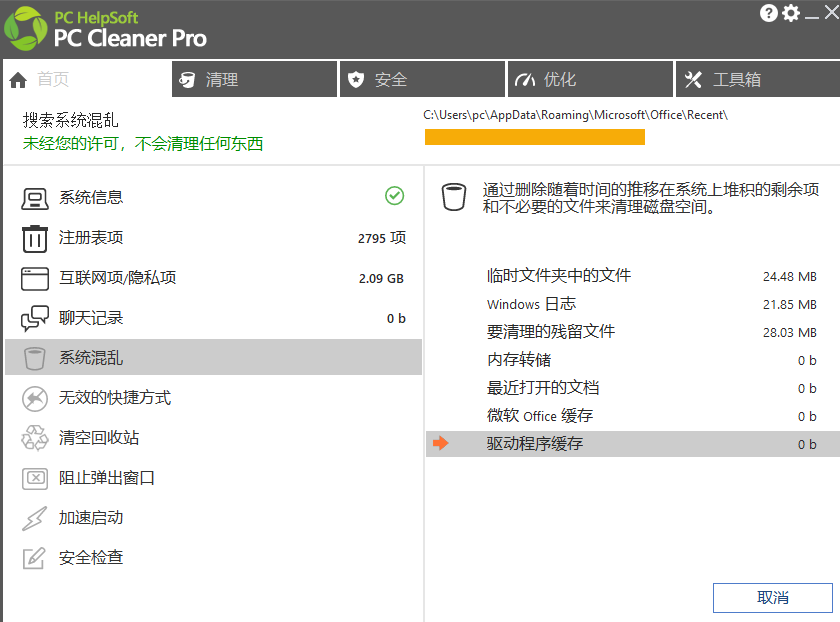Select the 临时文件夹中的文件 entry

(559, 276)
